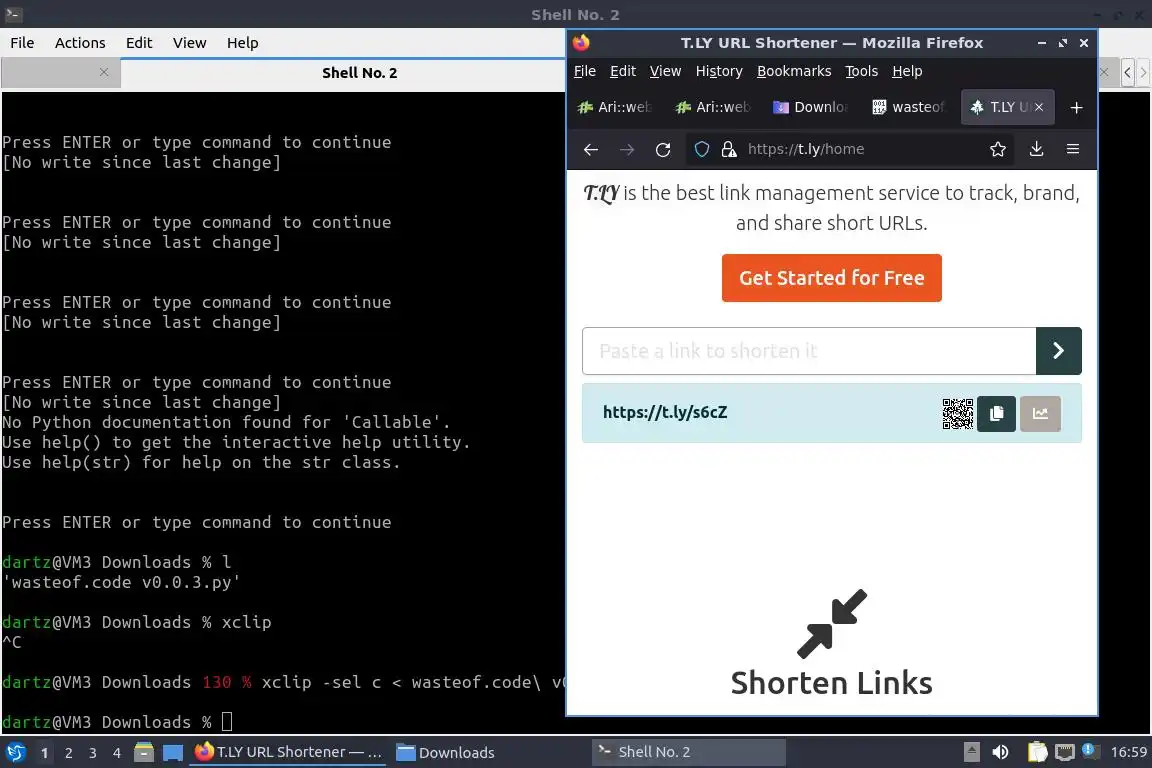This screenshot has height=768, width=1152.
Task: Expand the hidden tray icons arrow
Action: (971, 752)
